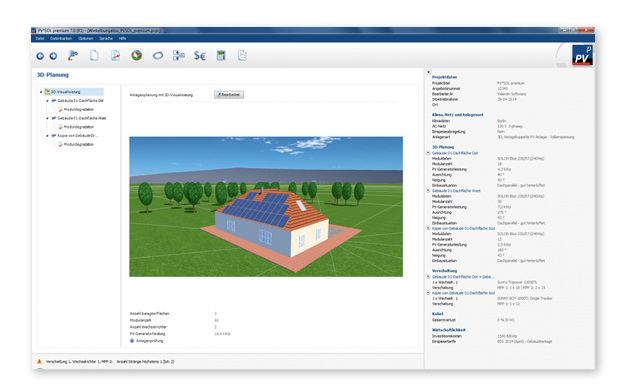Image resolution: width=632 pixels, height=386 pixels.
Task: Open the Optionen menu
Action: 86,39
